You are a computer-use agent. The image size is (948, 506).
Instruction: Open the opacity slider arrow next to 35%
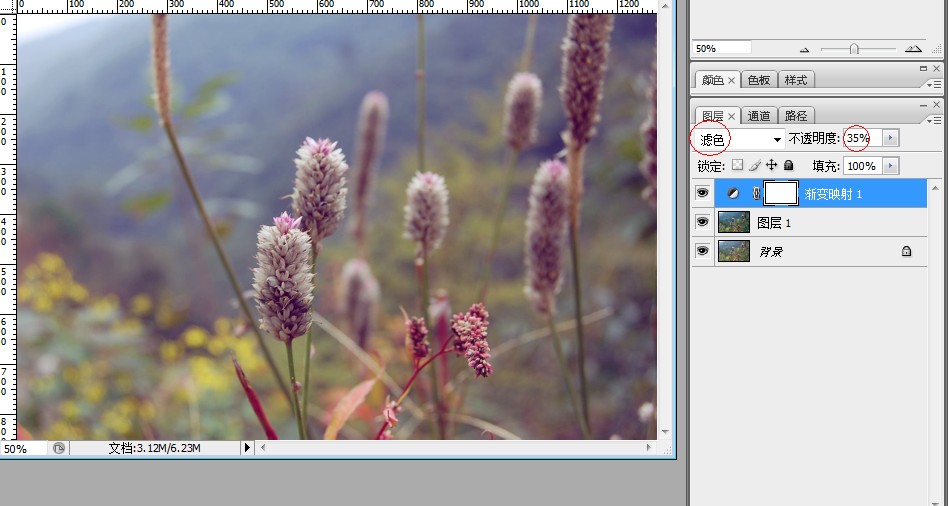[x=891, y=138]
